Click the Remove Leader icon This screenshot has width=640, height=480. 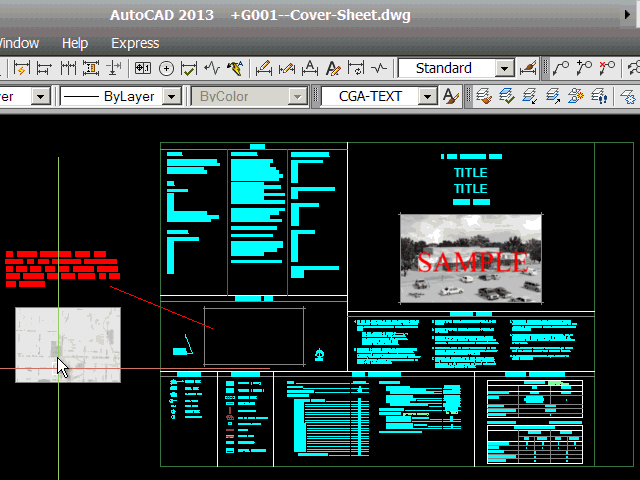[x=607, y=68]
